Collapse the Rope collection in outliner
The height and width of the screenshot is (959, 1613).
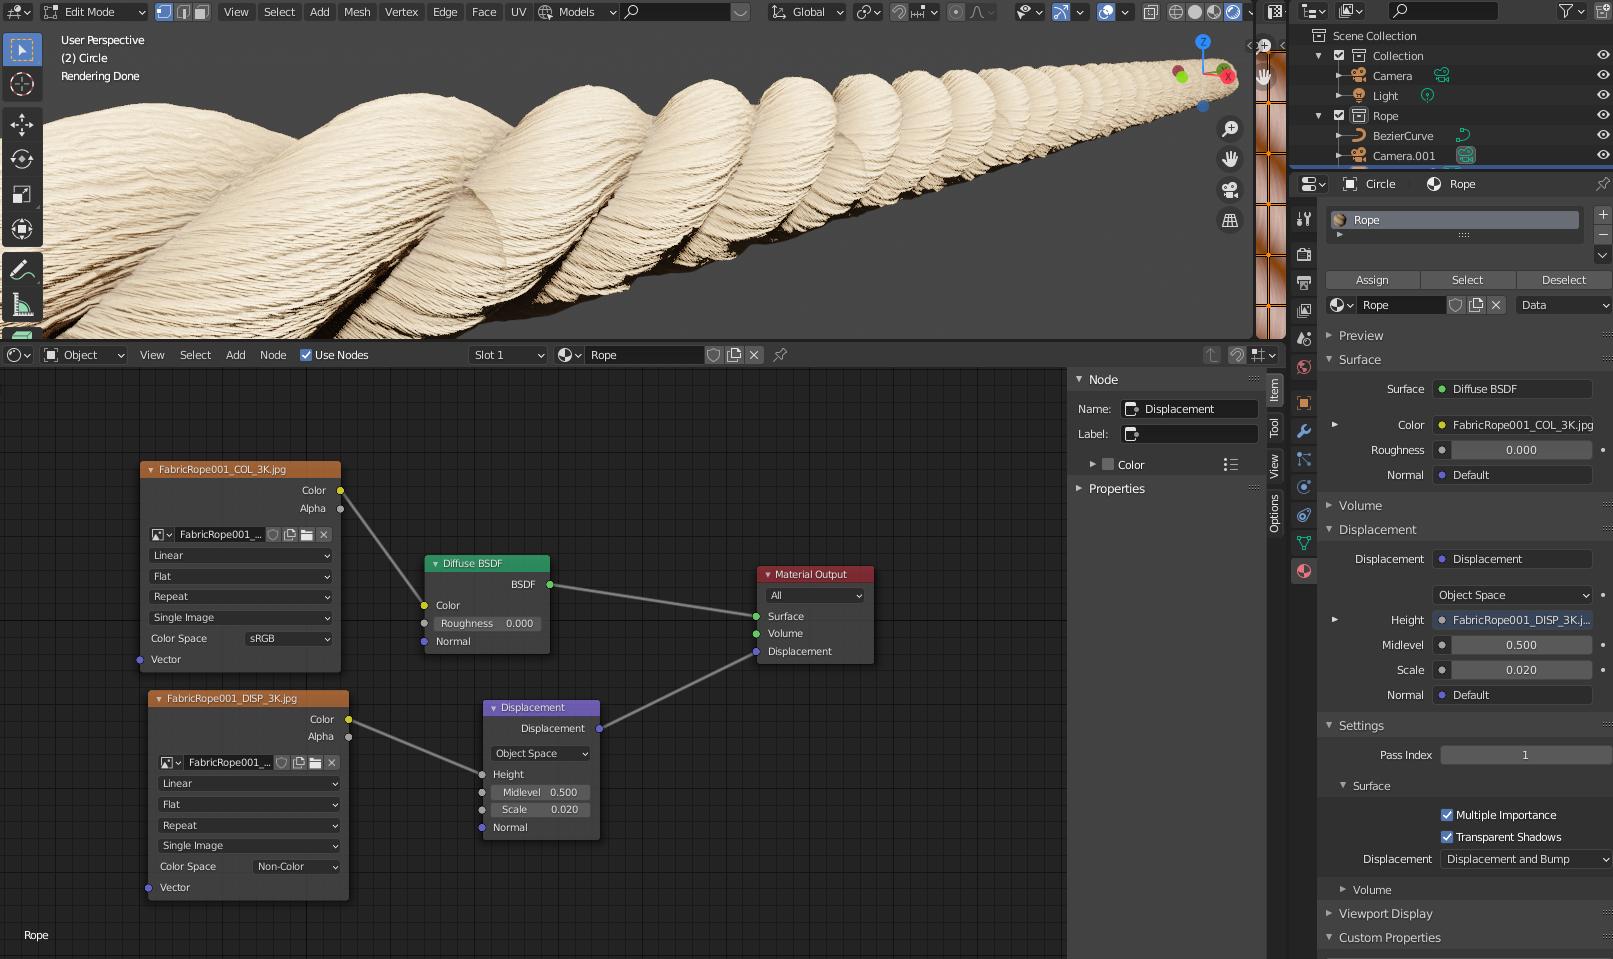[x=1319, y=116]
